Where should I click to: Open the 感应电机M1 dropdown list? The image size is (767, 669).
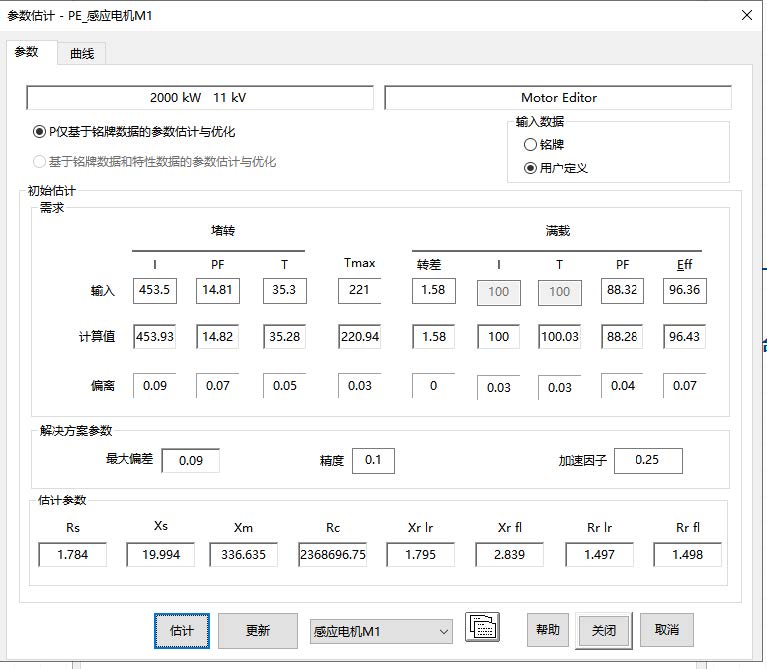(x=444, y=631)
